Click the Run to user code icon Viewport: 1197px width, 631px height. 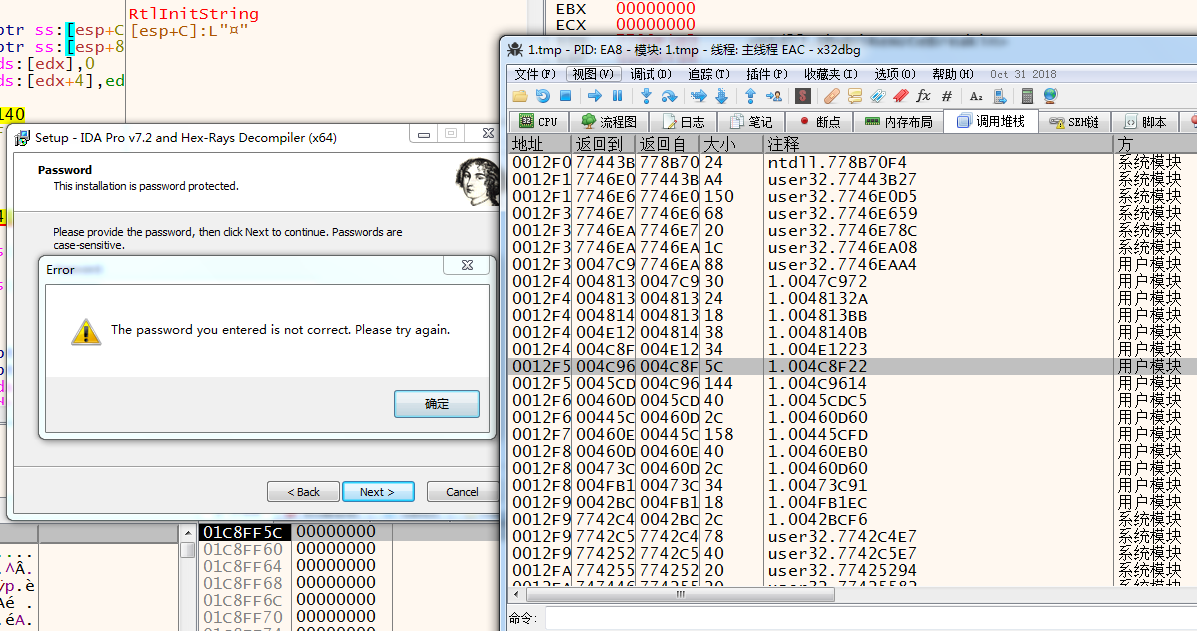click(x=773, y=96)
